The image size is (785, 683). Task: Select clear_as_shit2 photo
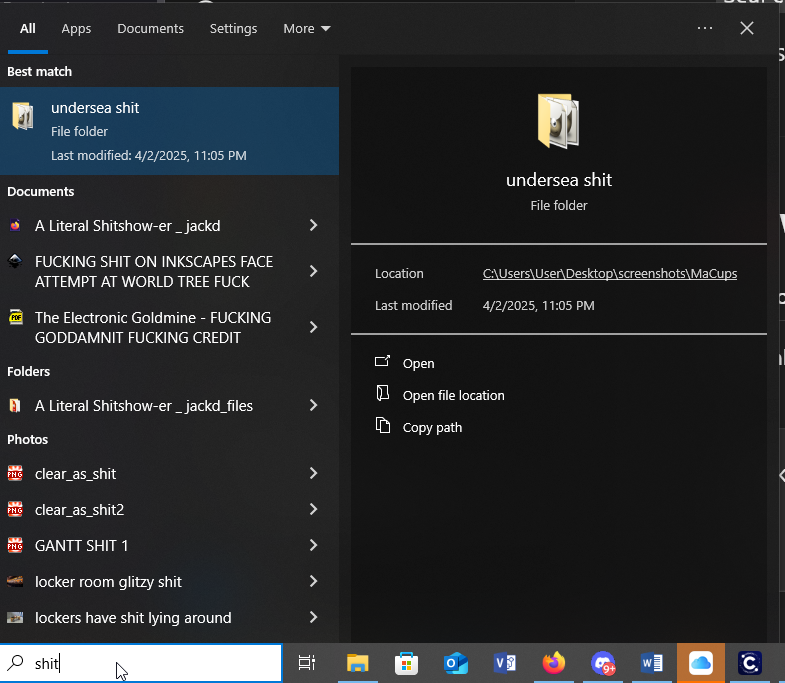[x=79, y=510]
